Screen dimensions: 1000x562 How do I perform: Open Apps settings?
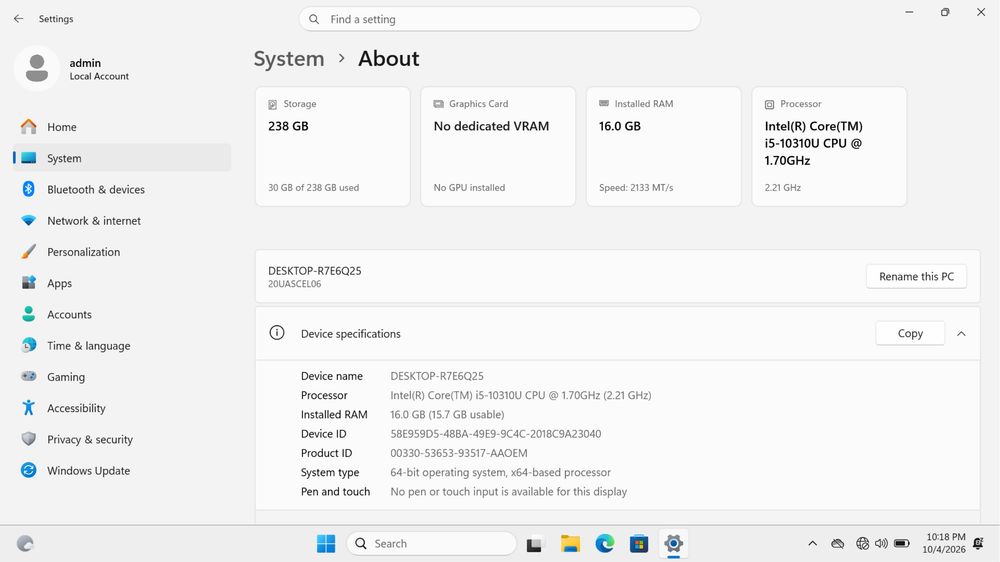tap(122, 283)
